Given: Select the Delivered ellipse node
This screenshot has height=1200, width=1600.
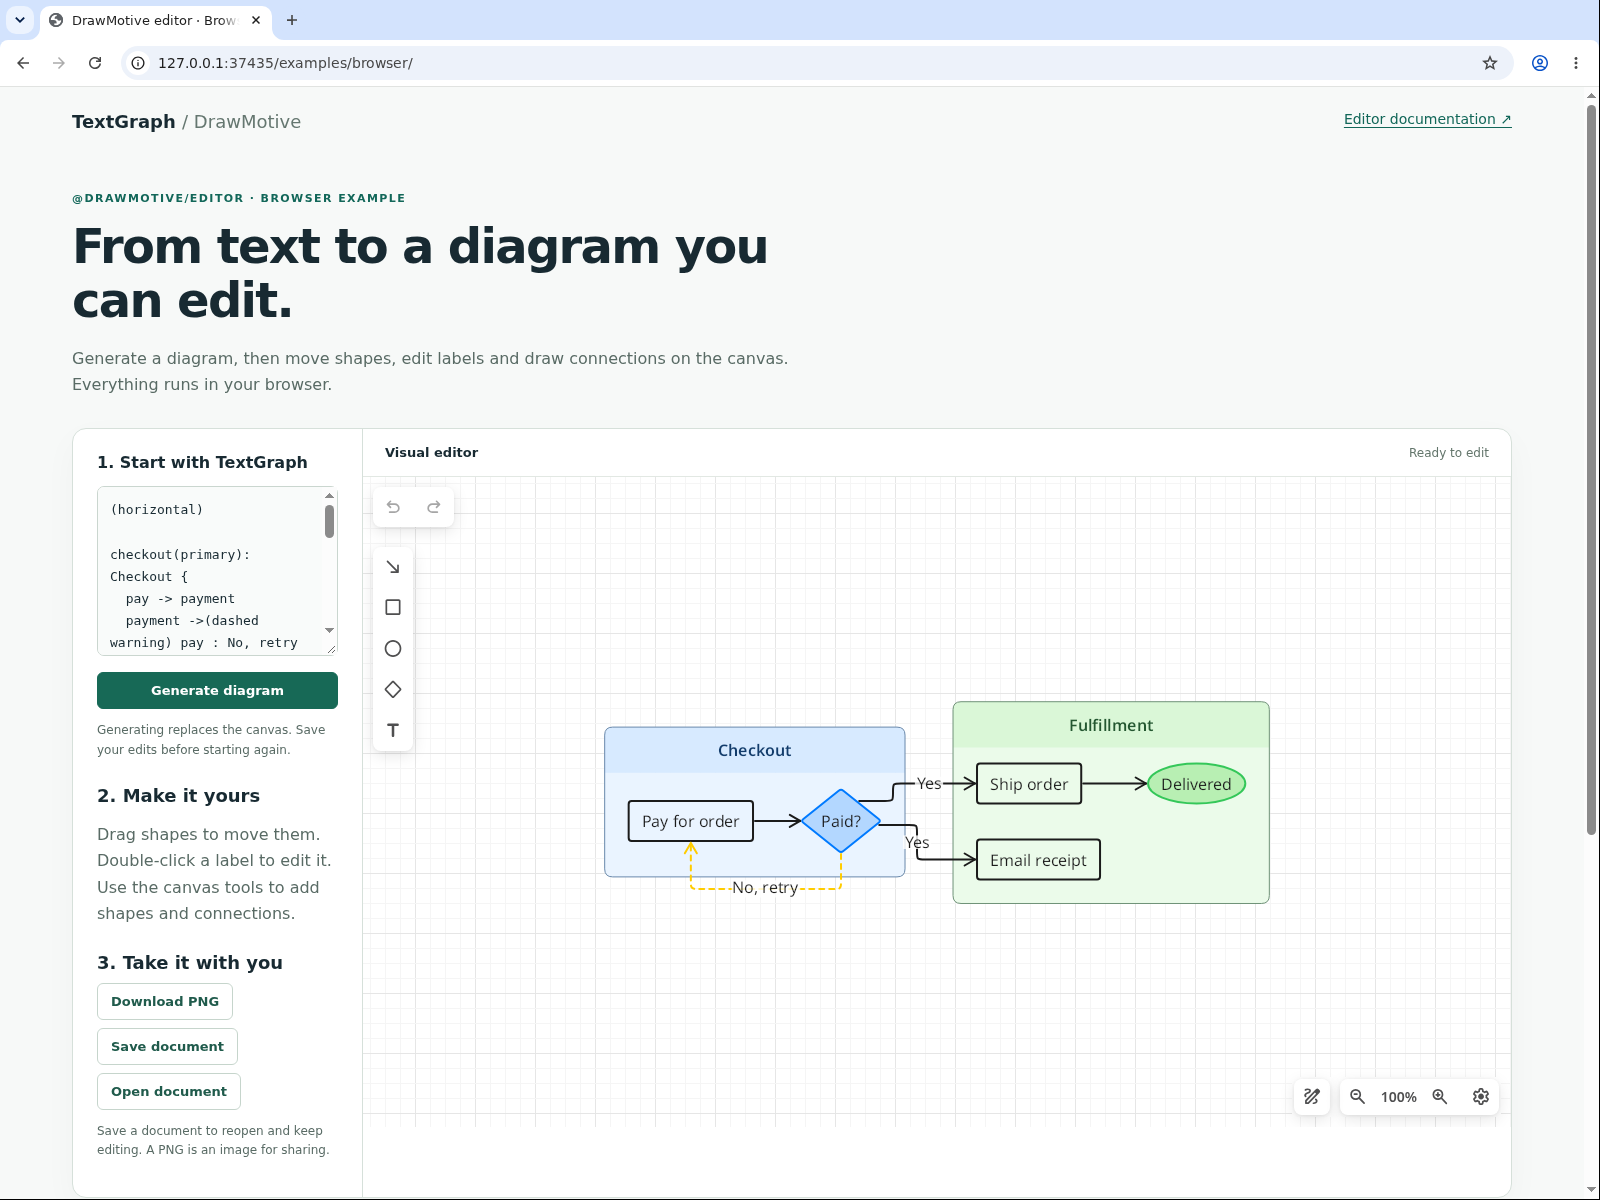Looking at the screenshot, I should pyautogui.click(x=1196, y=784).
